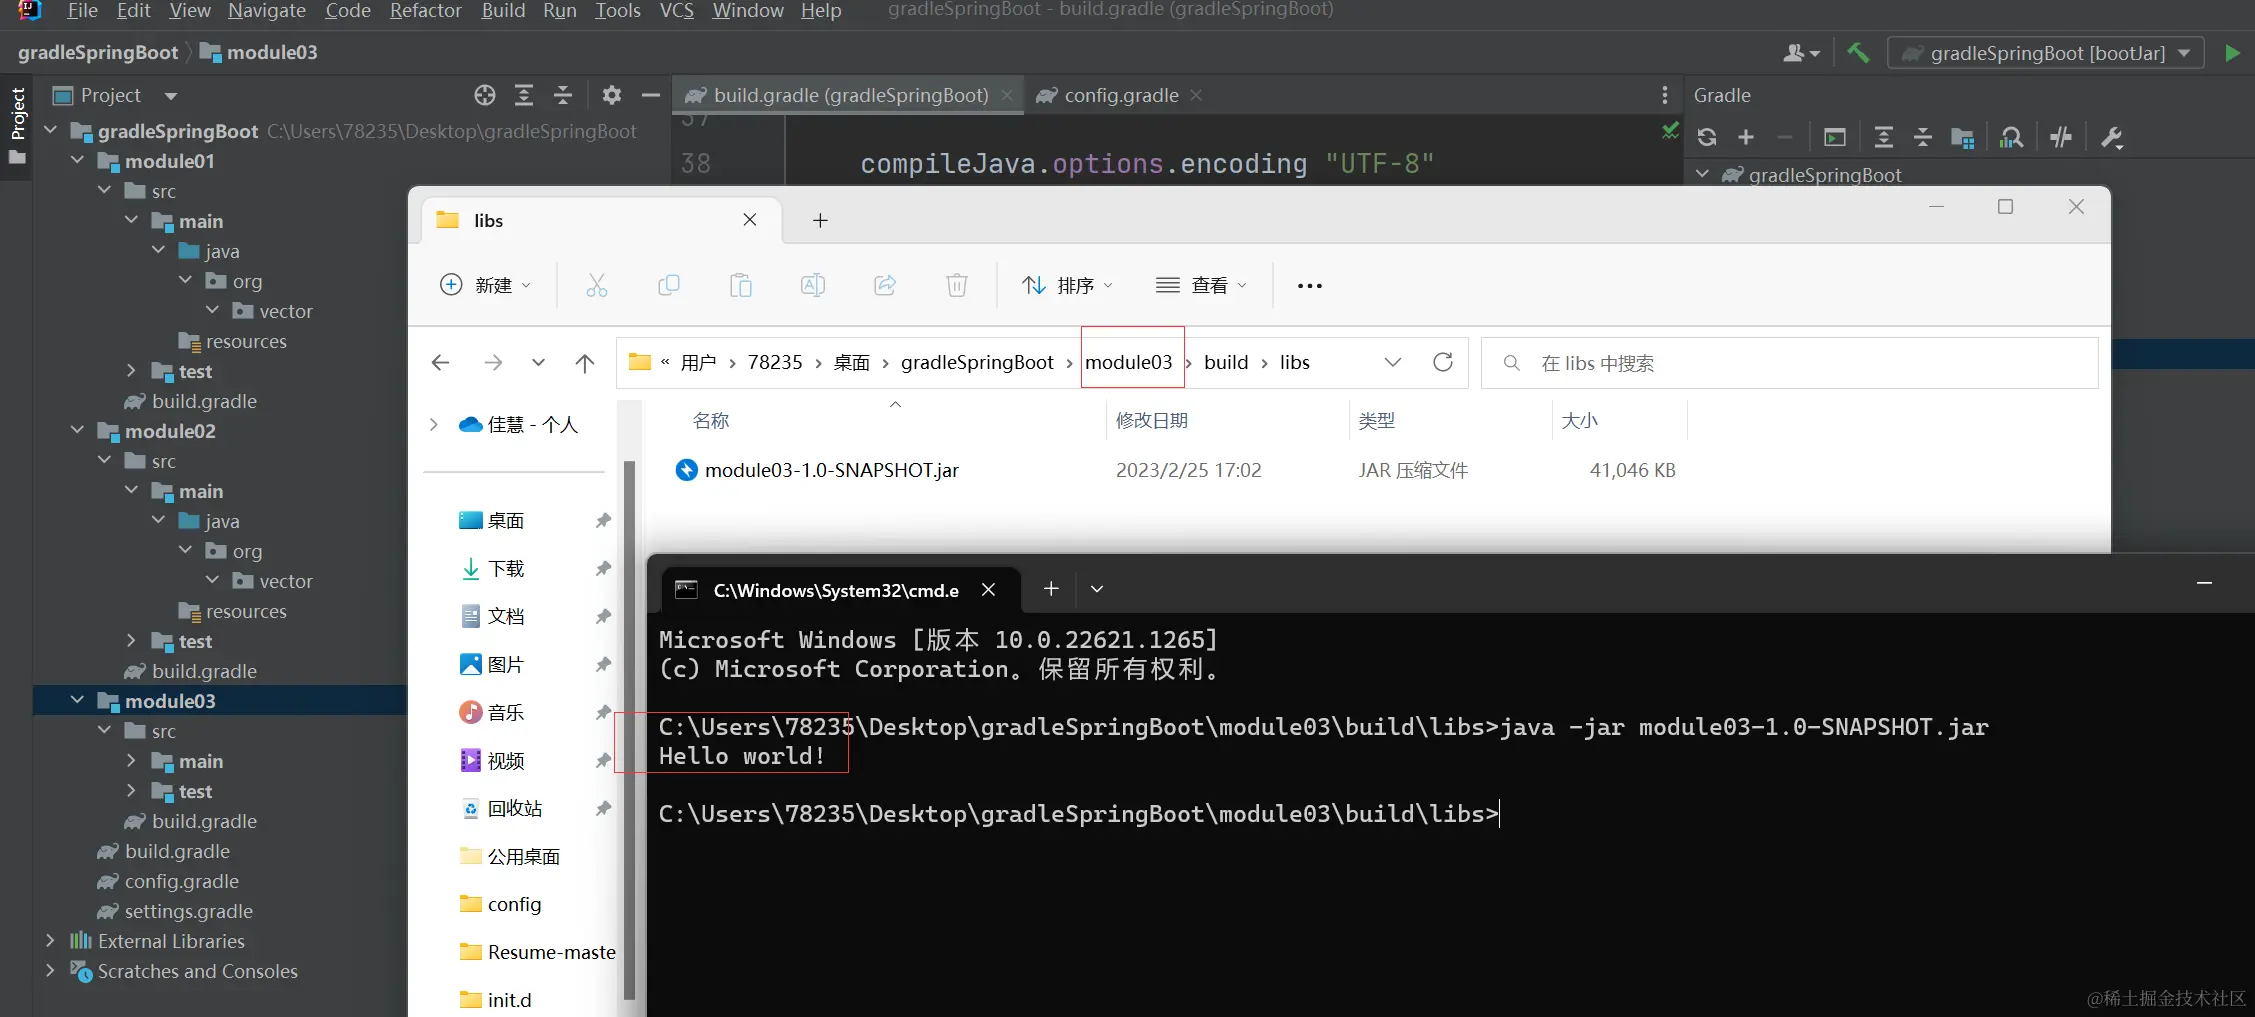Open Execute Gradle Task window
2255x1017 pixels.
pyautogui.click(x=1834, y=137)
